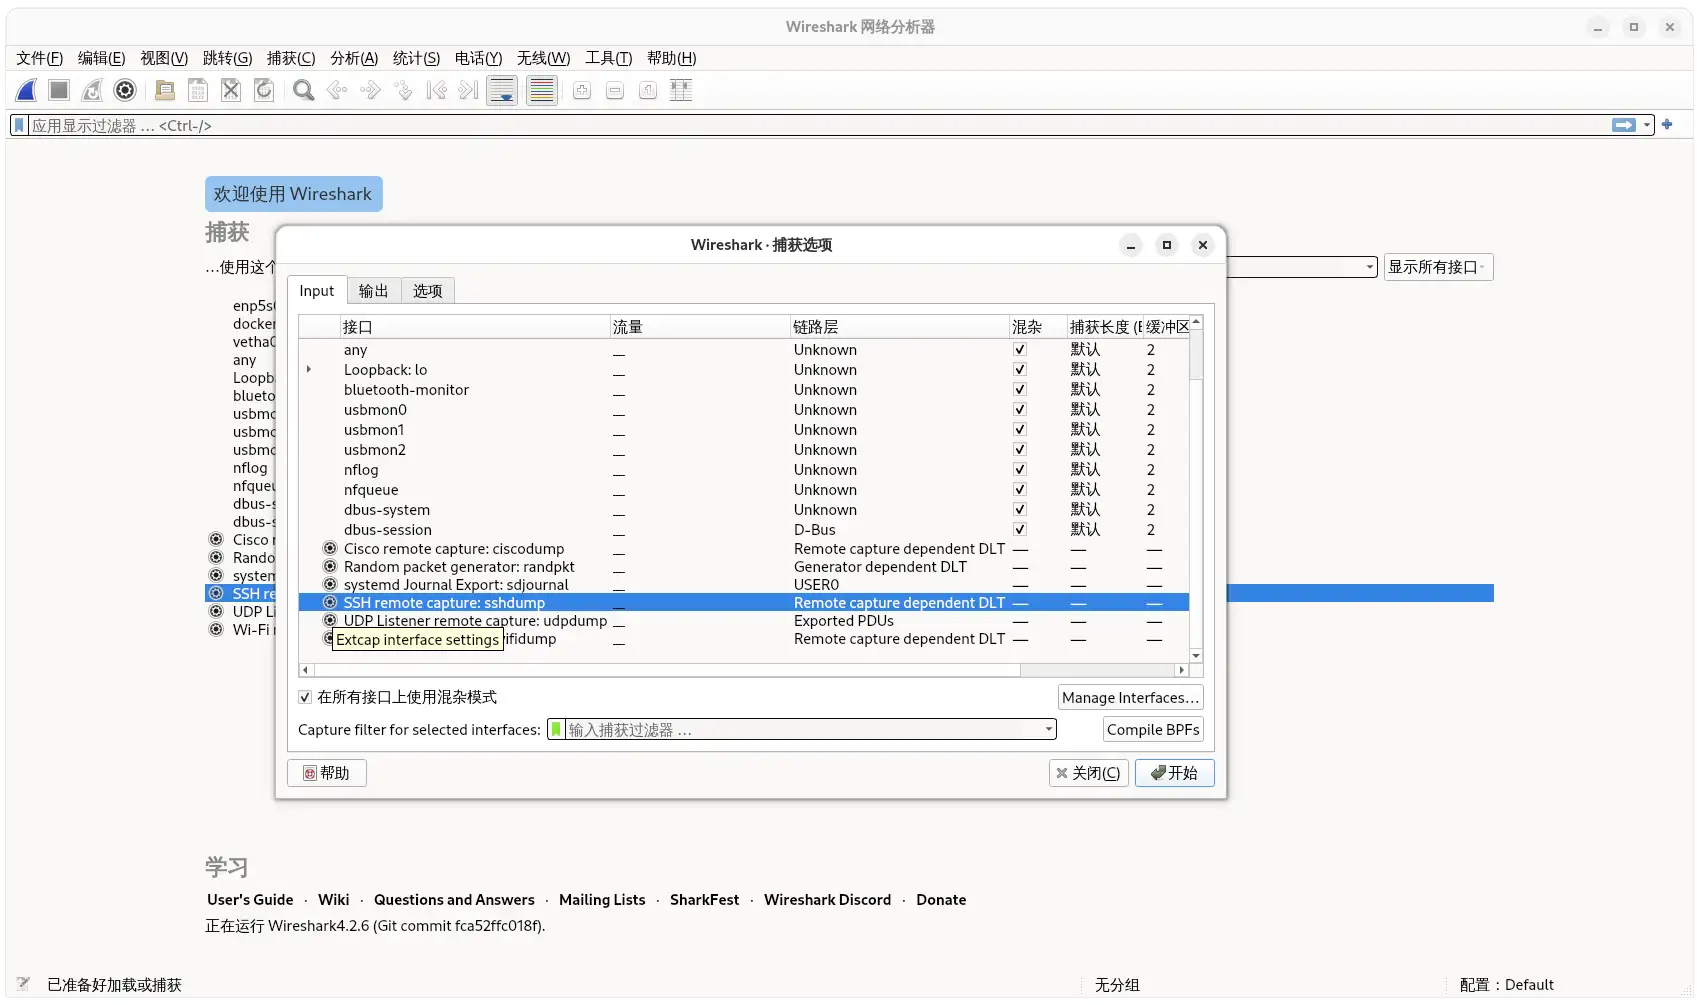Screen dimensions: 1701x1005
Task: Click the find packet magnifier icon
Action: [x=304, y=91]
